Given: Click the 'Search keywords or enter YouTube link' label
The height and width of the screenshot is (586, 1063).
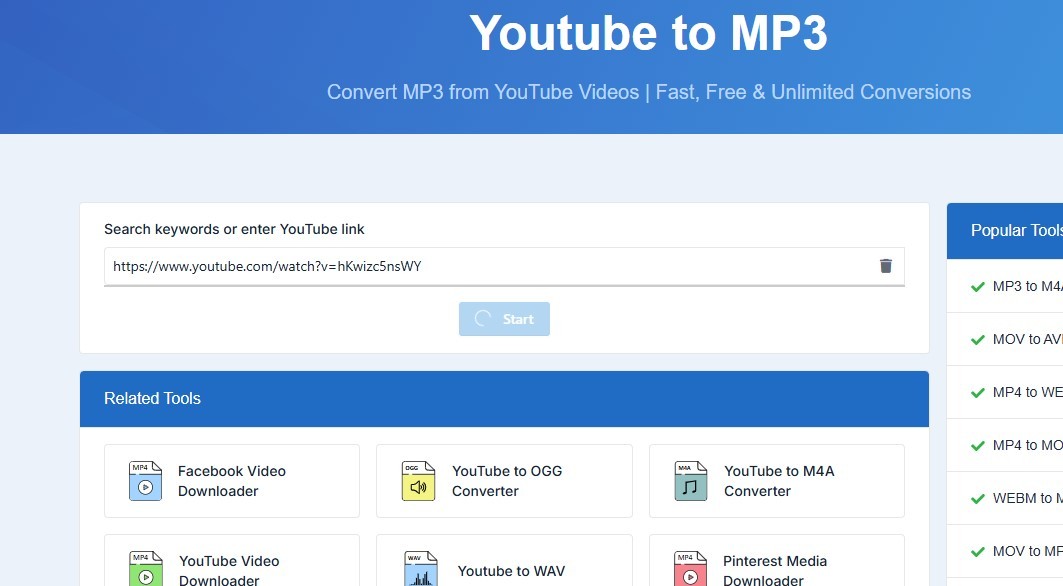Looking at the screenshot, I should click(x=234, y=229).
